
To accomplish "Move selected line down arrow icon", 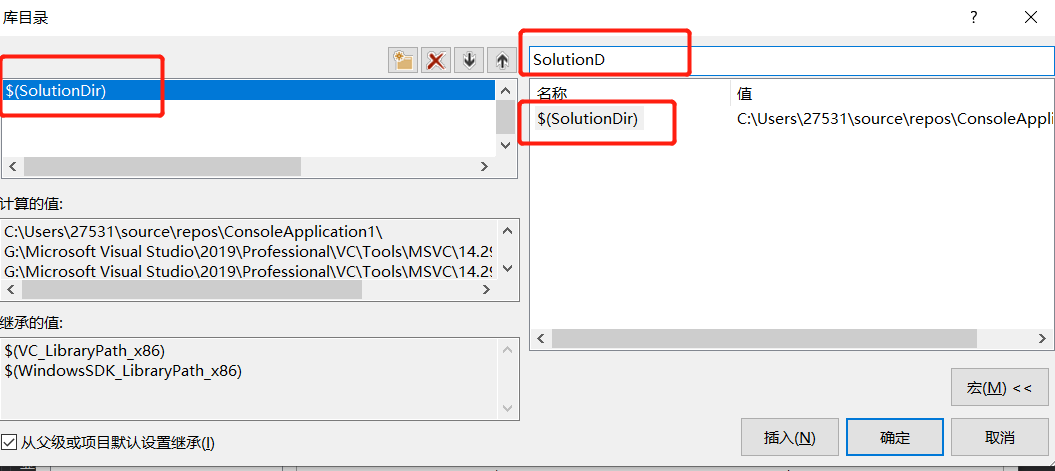I will tap(469, 60).
